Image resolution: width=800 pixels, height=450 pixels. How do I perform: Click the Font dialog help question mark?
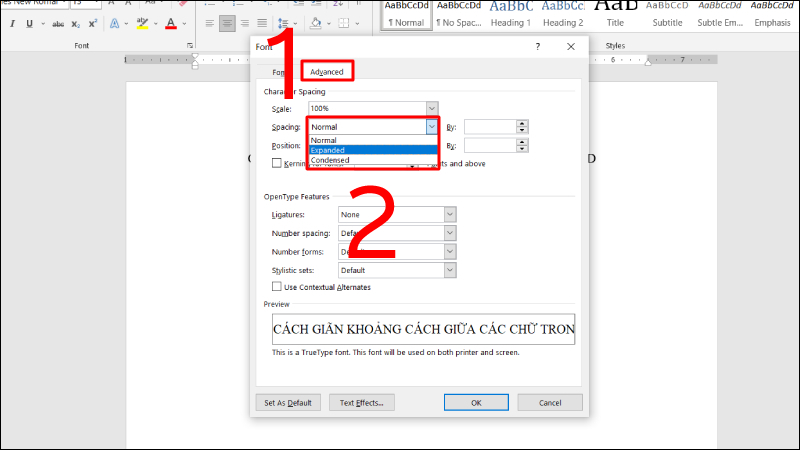coord(537,46)
